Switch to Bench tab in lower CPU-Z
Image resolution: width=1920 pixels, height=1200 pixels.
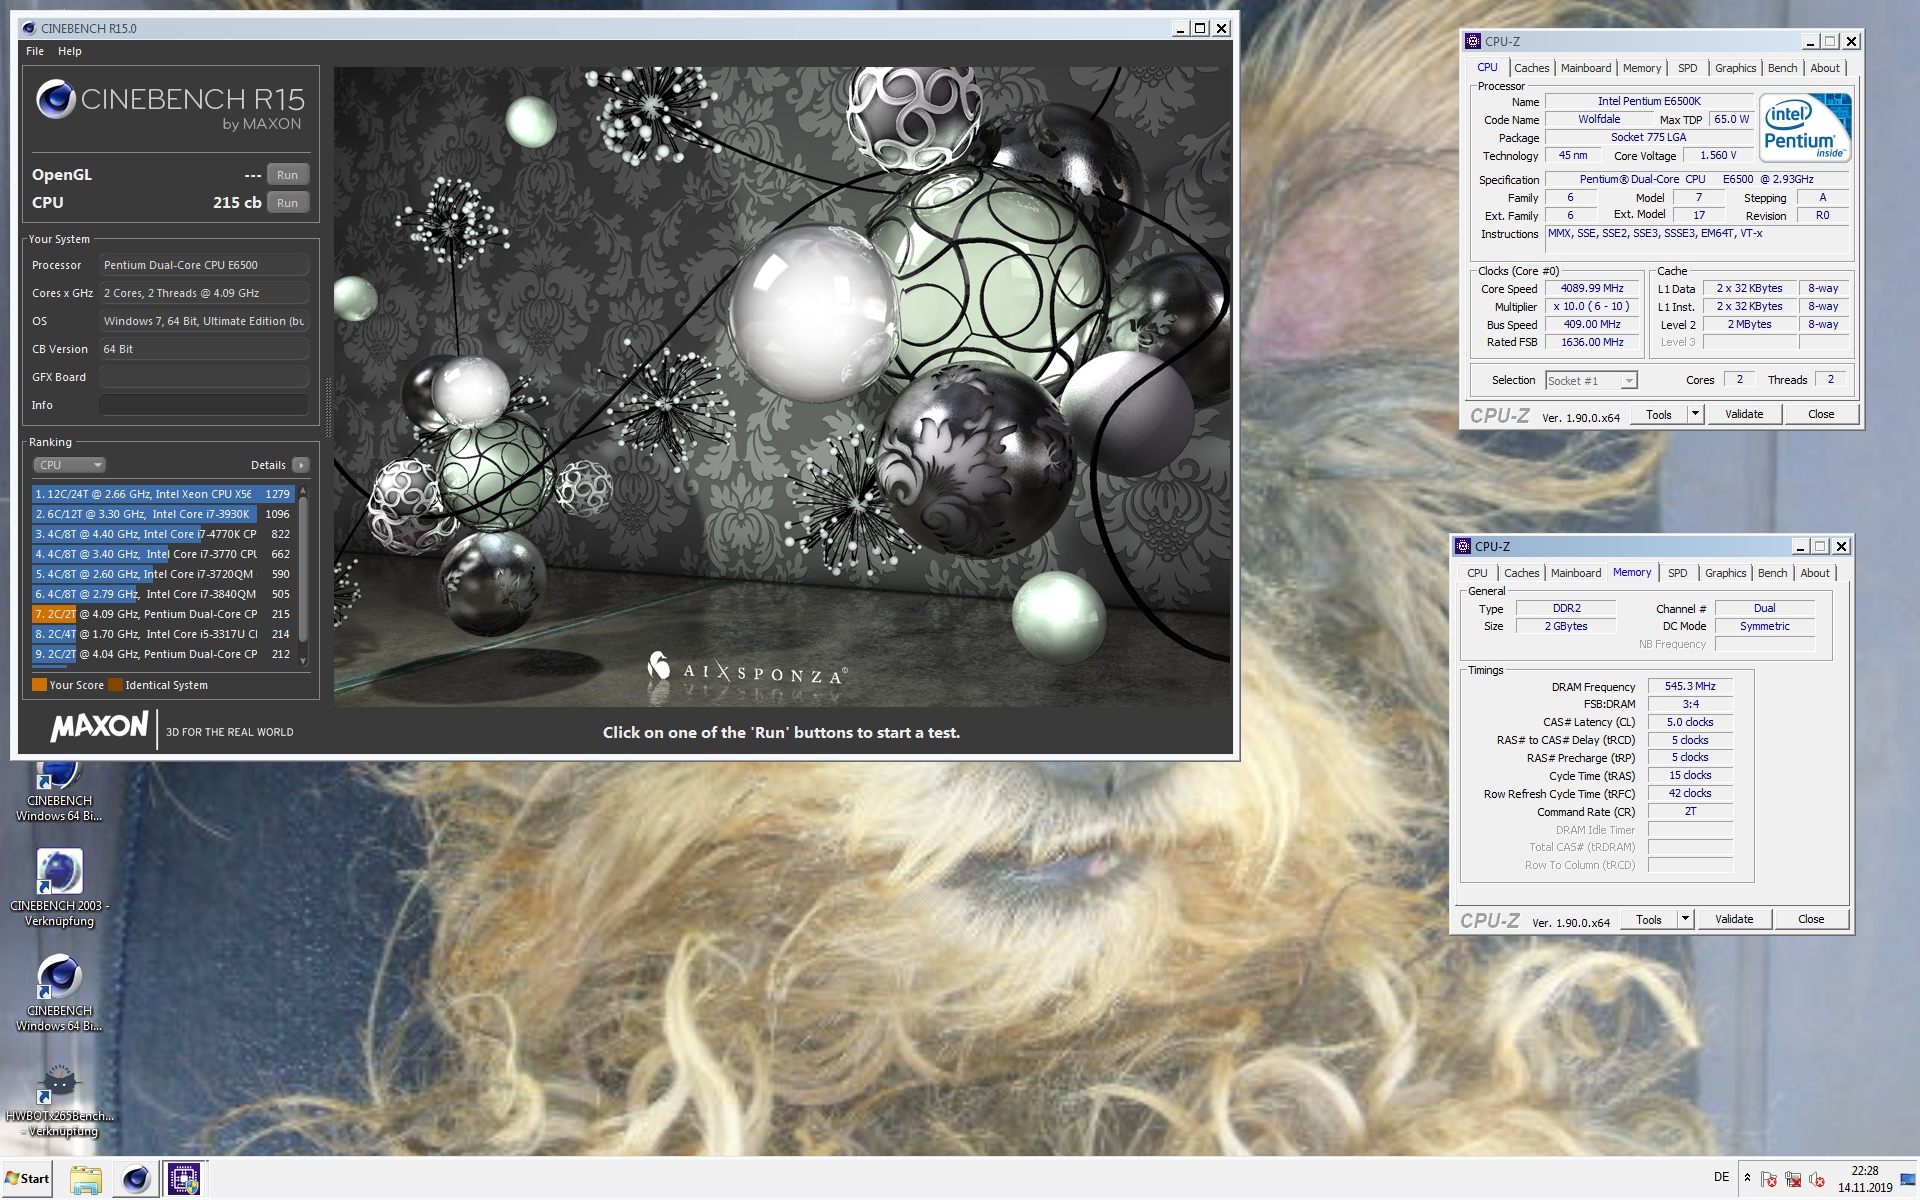click(1772, 573)
